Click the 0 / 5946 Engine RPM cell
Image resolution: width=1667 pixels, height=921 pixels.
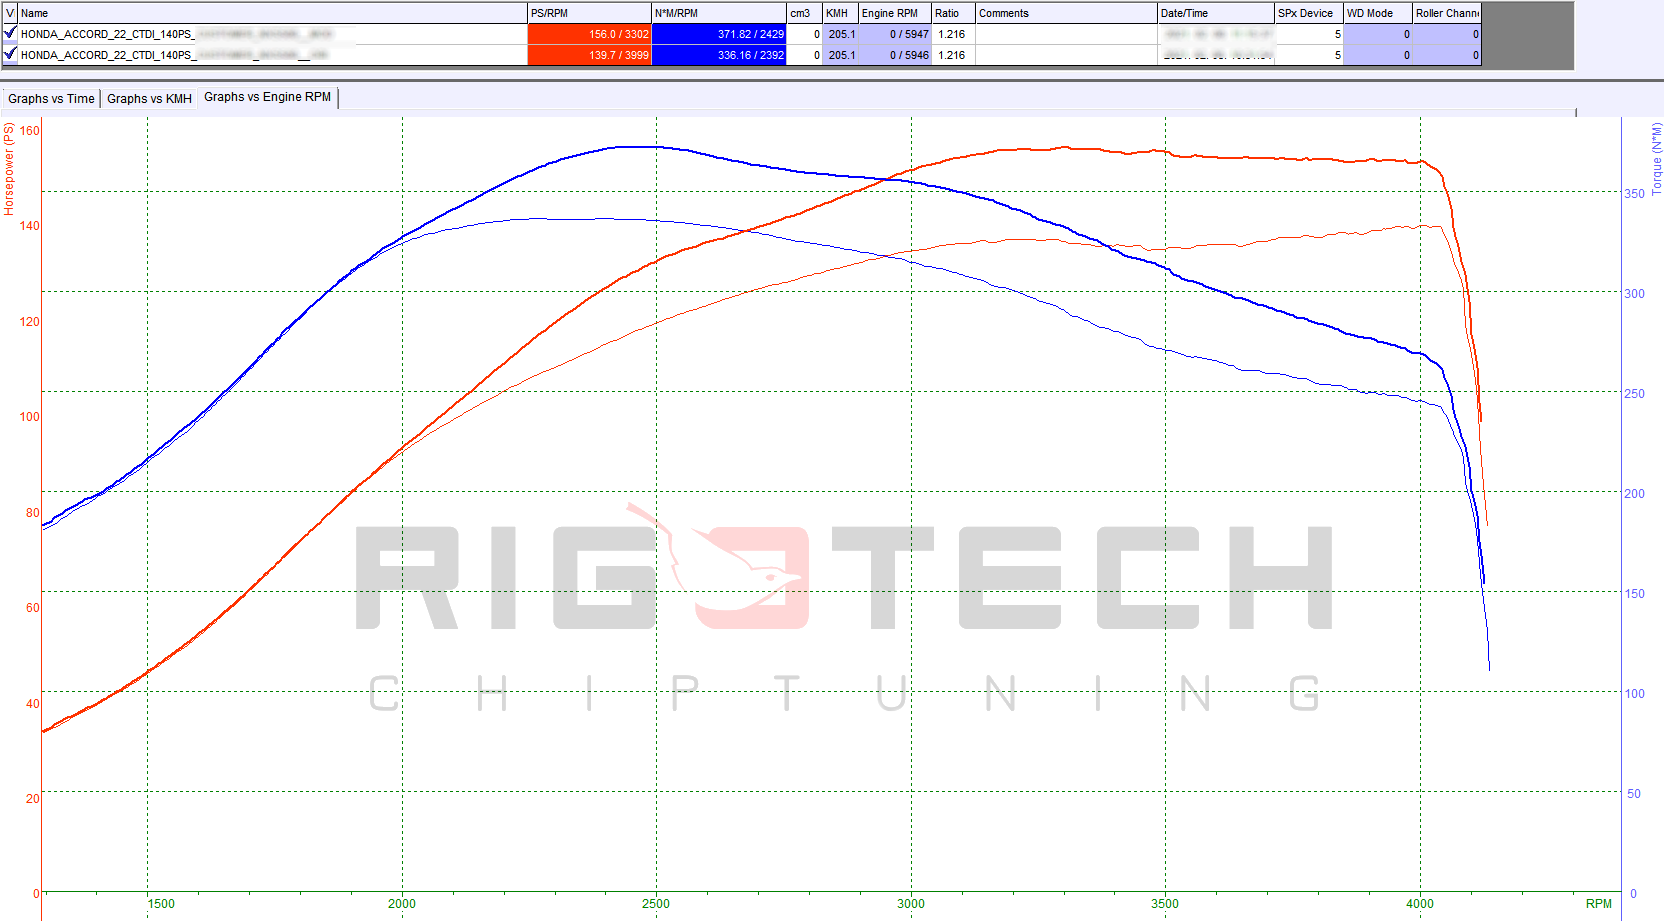[895, 55]
